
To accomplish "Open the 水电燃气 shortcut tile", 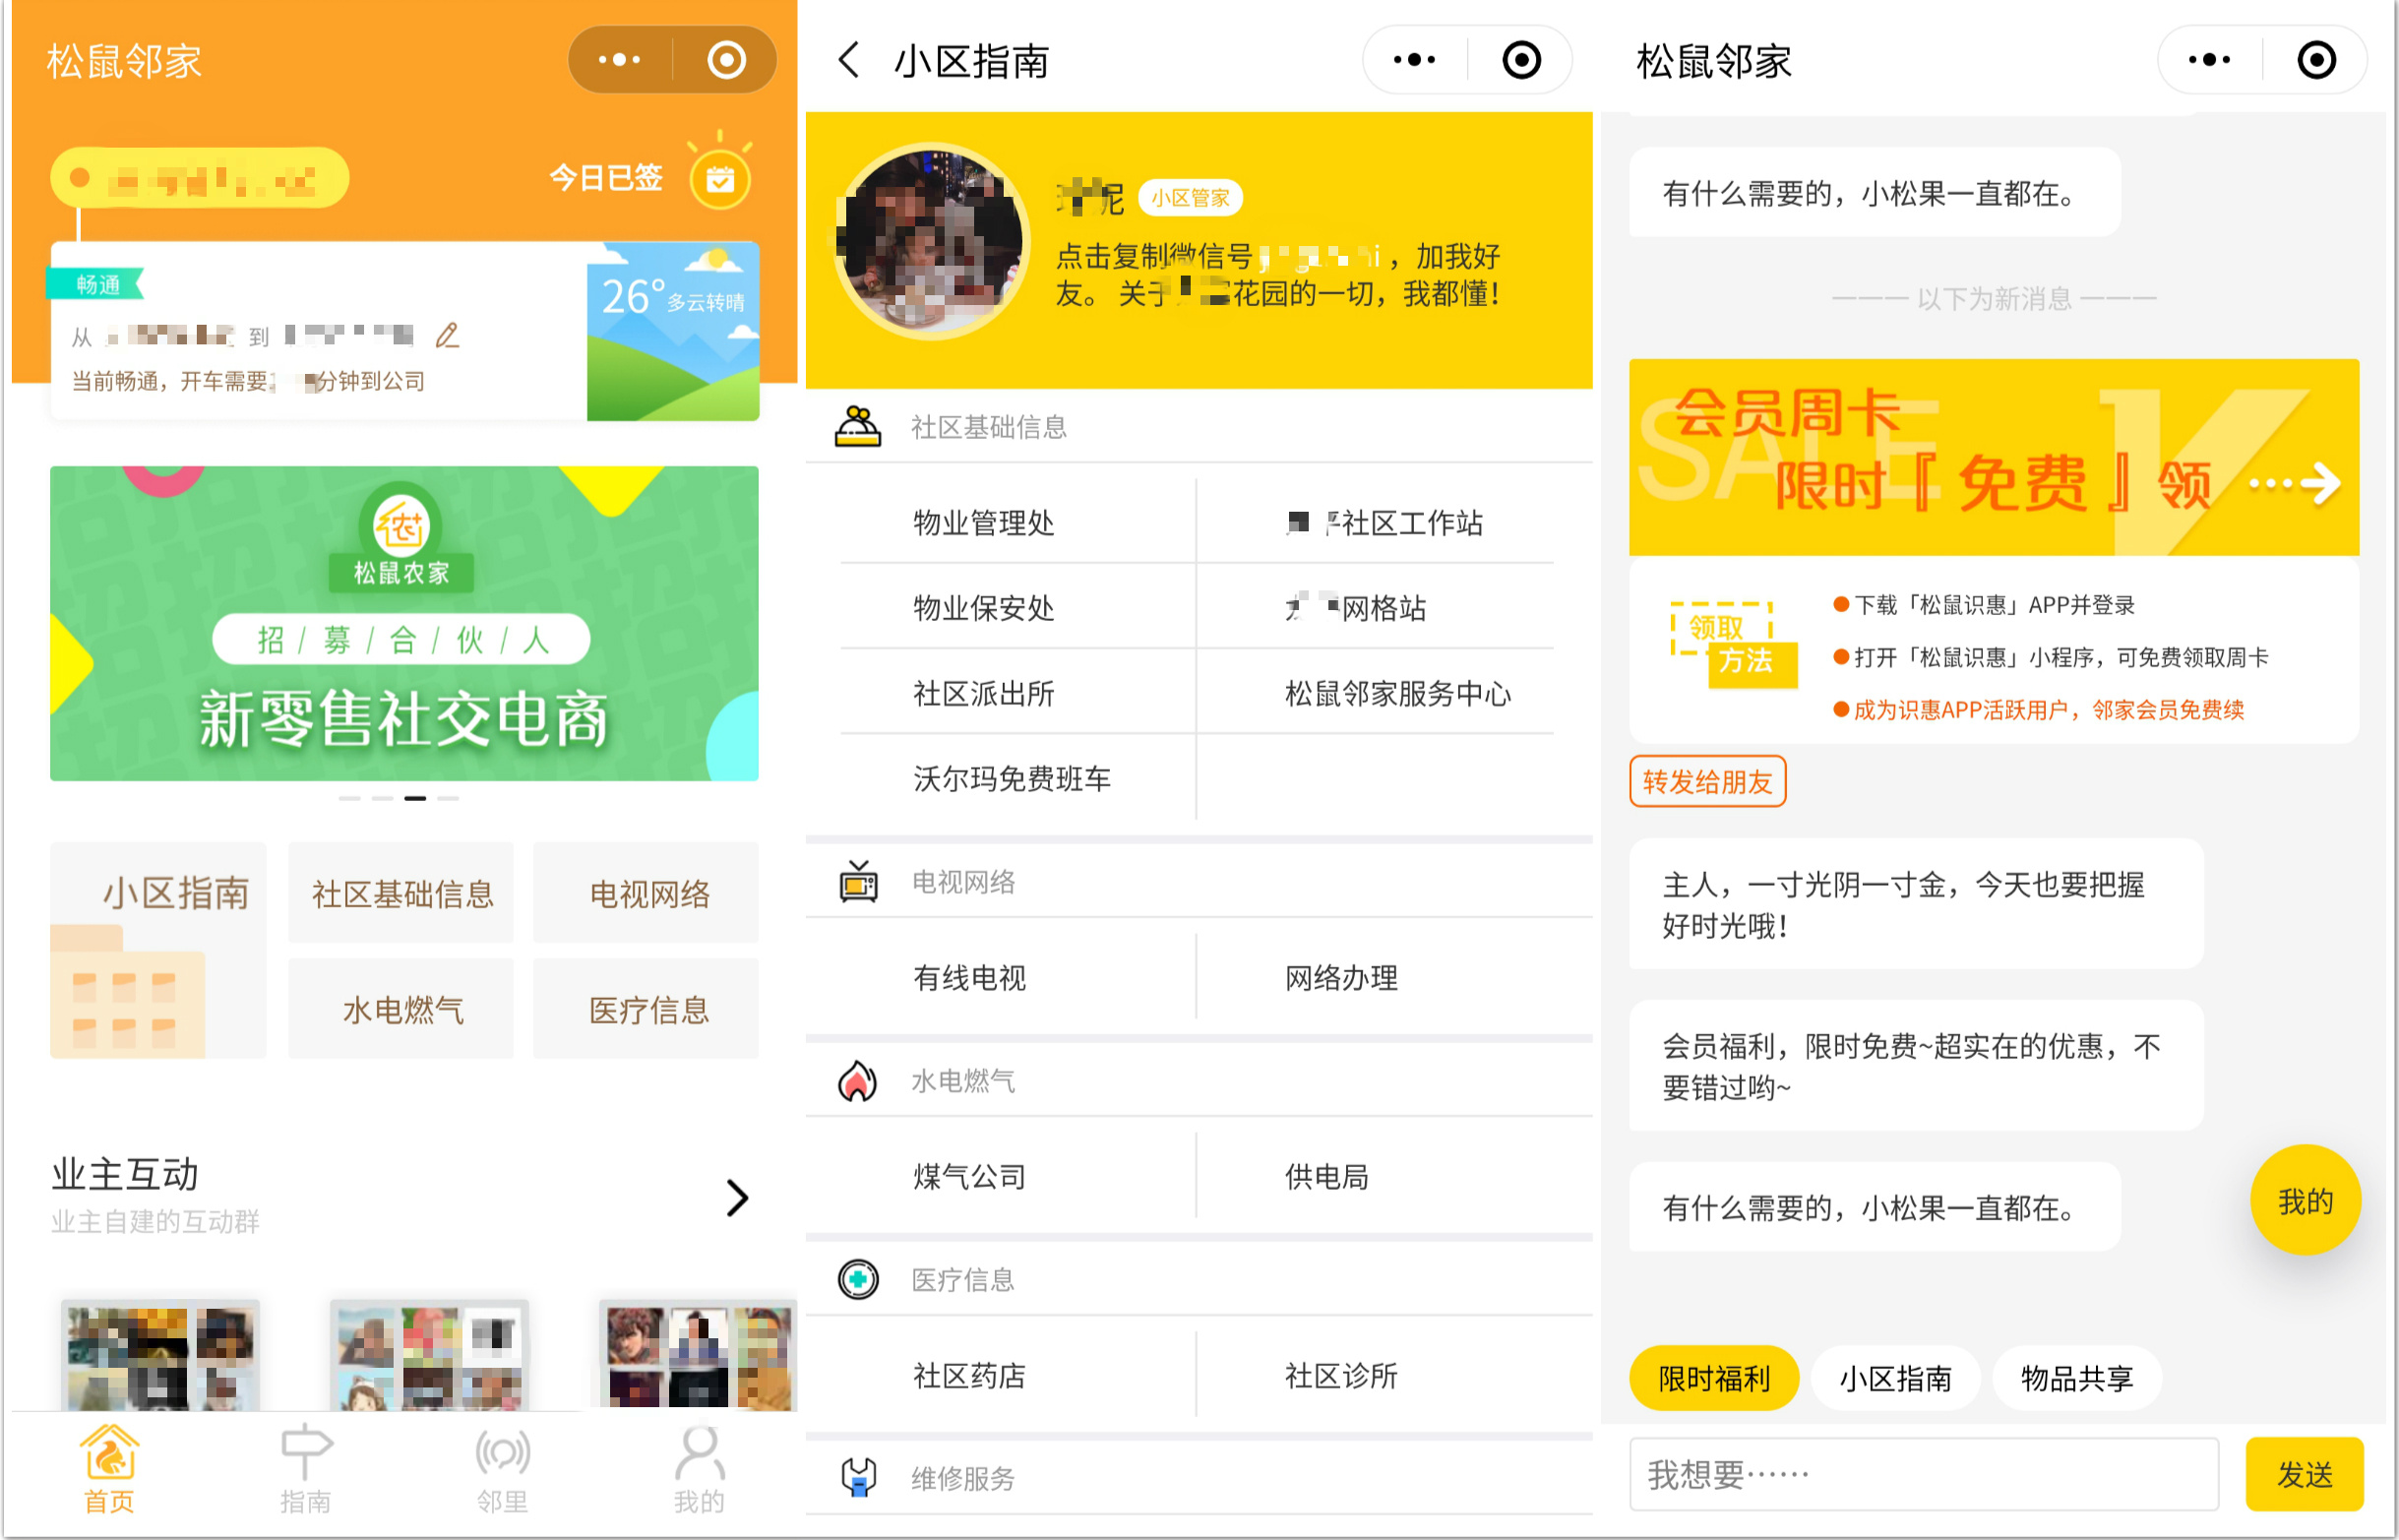I will (401, 1009).
